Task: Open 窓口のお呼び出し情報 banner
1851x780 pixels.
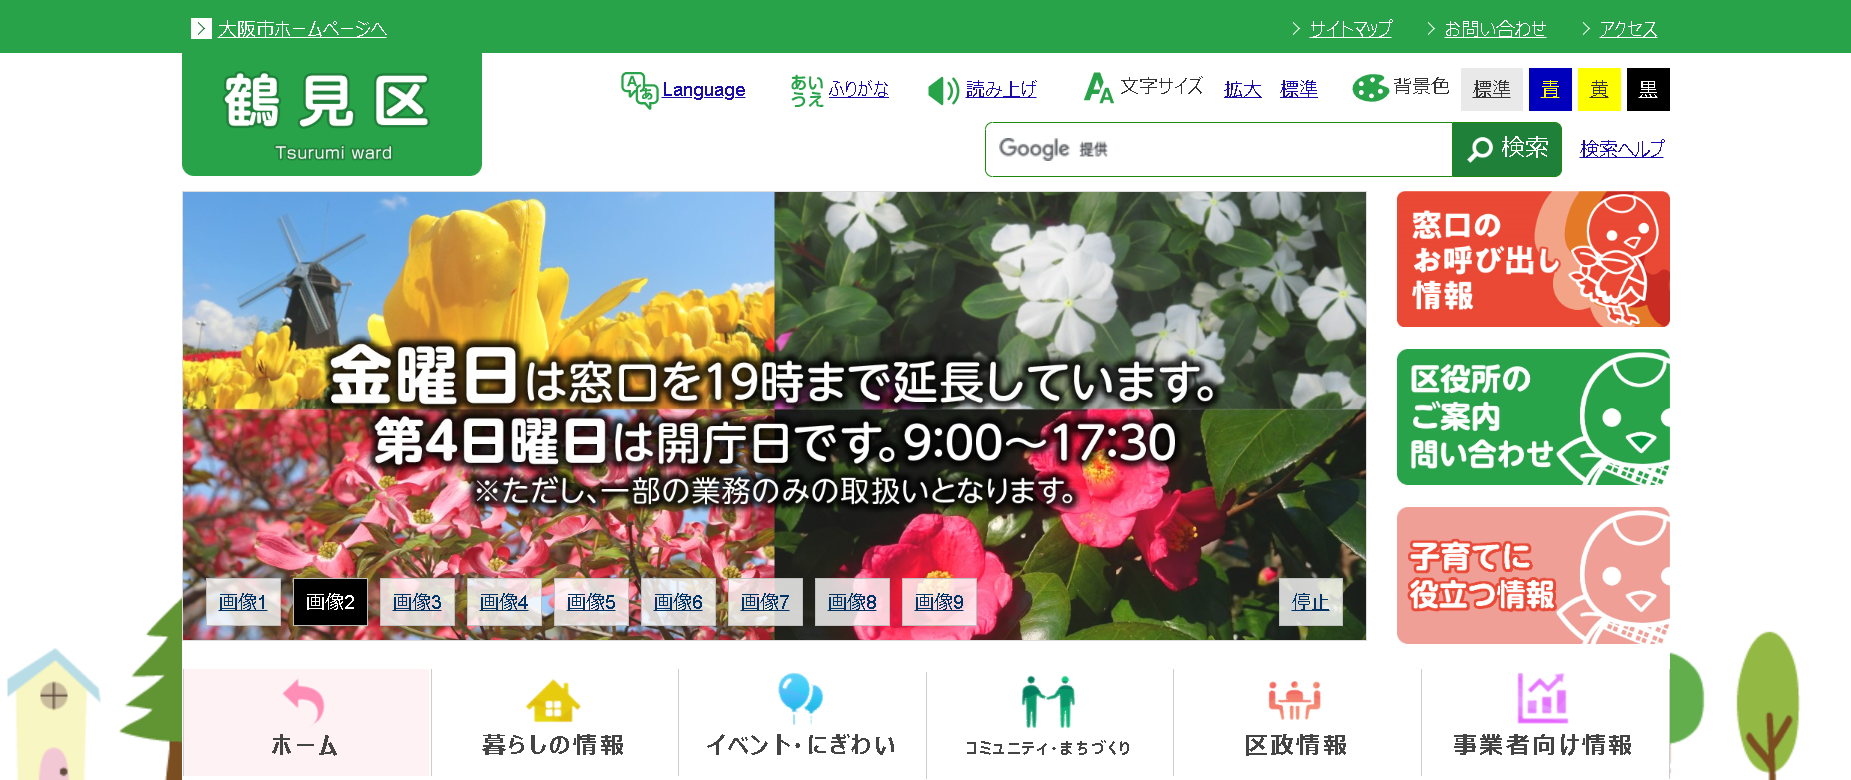Action: pos(1533,259)
